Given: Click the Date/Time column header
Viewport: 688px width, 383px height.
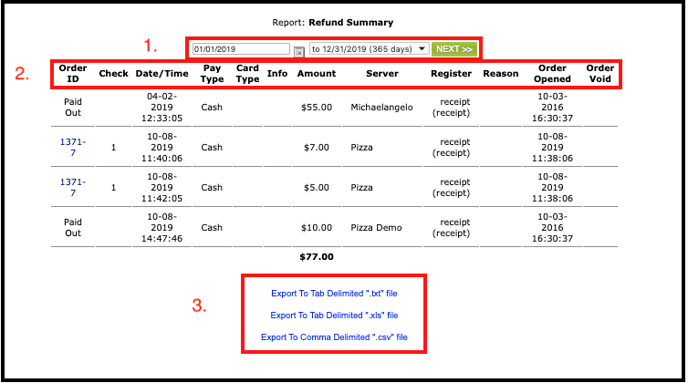Looking at the screenshot, I should (x=162, y=74).
